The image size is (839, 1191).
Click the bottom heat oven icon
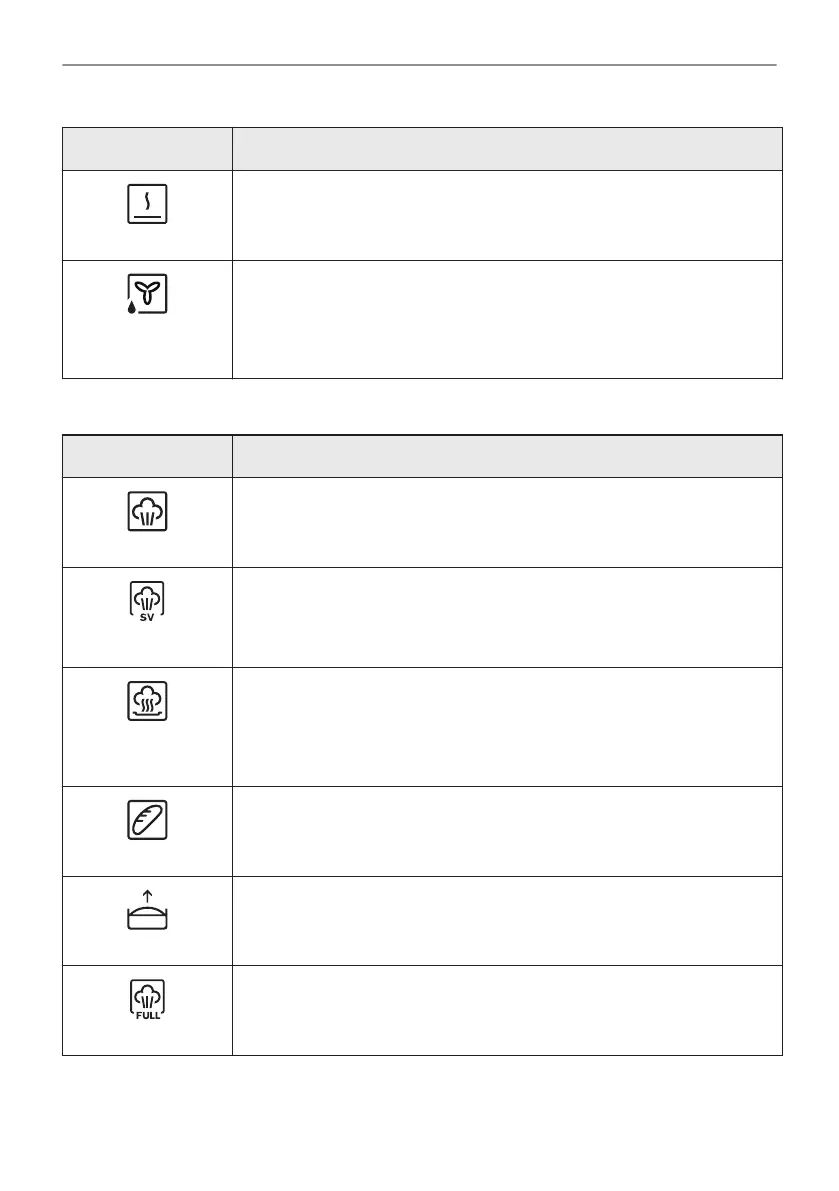coord(148,204)
